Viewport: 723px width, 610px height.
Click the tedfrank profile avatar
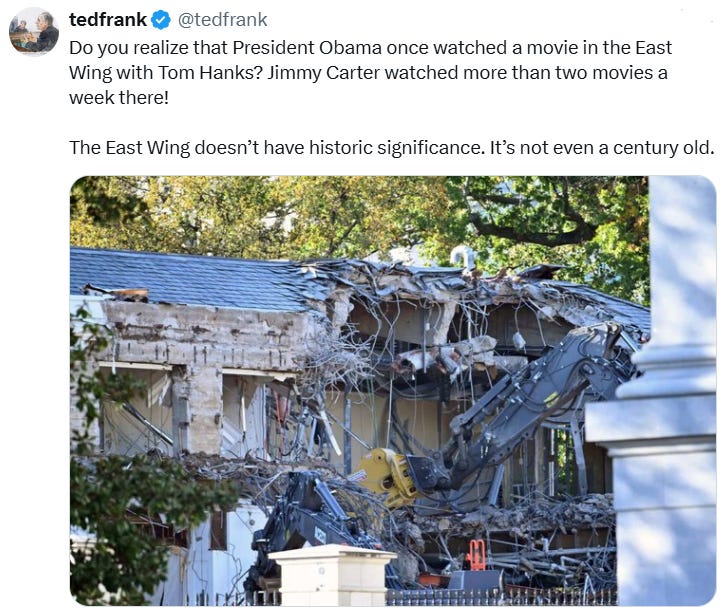34,31
